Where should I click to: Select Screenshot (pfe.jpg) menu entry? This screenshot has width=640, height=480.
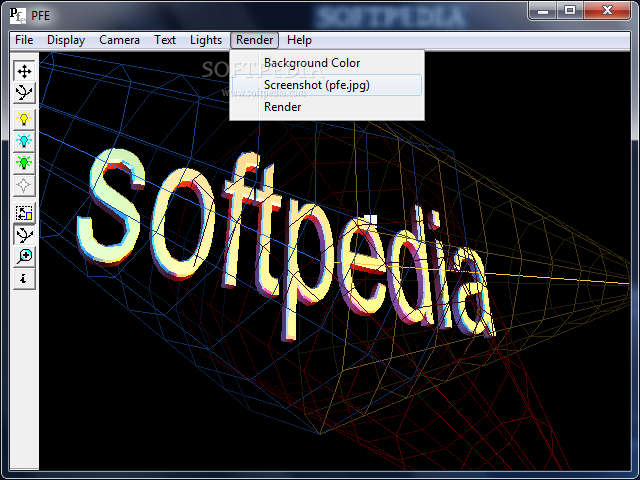[327, 85]
